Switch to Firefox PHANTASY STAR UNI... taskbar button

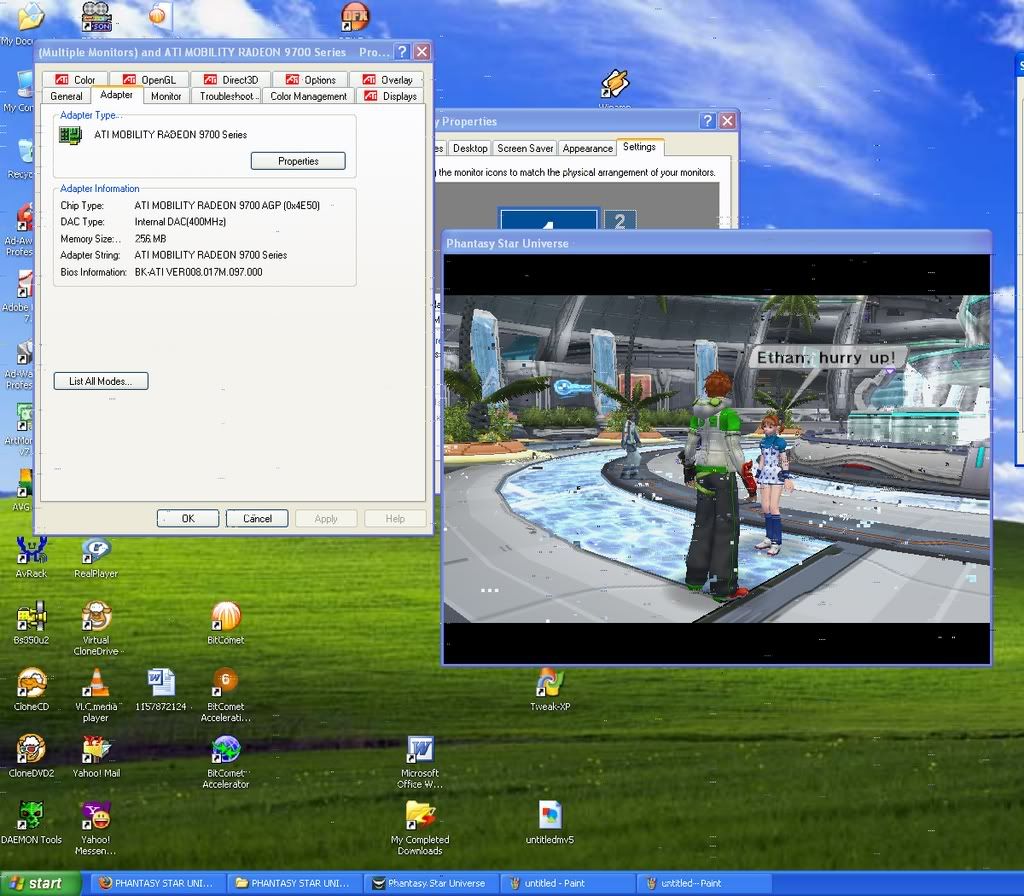157,884
